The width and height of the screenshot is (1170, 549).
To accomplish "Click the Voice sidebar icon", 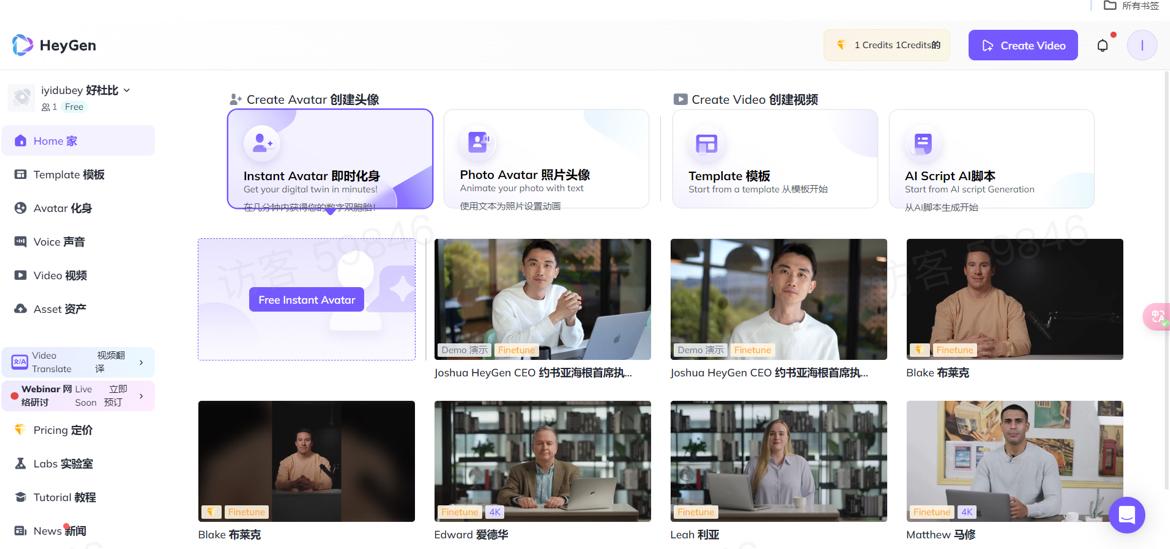I will coord(20,242).
